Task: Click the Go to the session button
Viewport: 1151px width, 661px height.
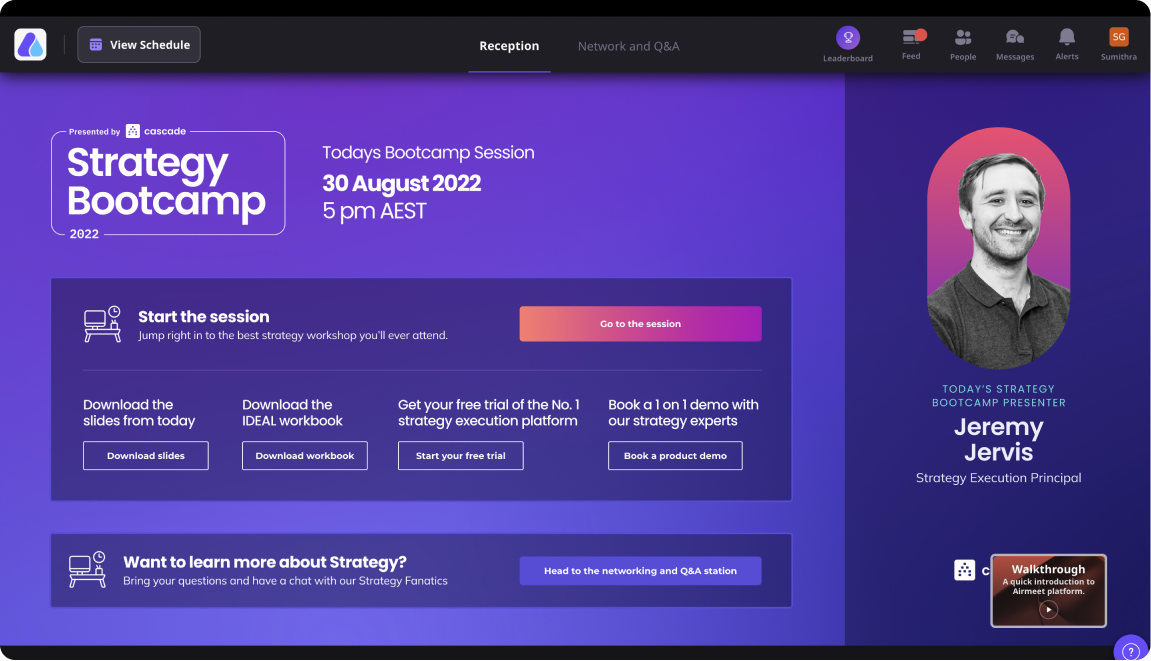Action: pyautogui.click(x=640, y=324)
